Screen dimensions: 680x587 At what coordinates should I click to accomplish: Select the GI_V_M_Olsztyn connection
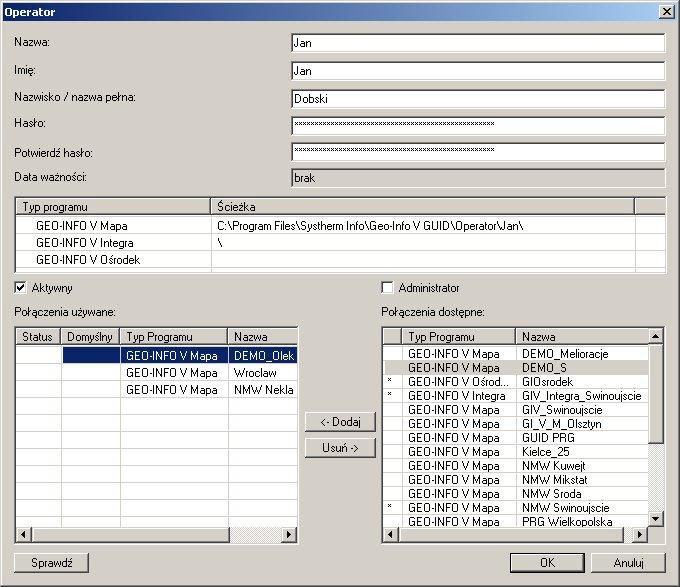click(516, 424)
